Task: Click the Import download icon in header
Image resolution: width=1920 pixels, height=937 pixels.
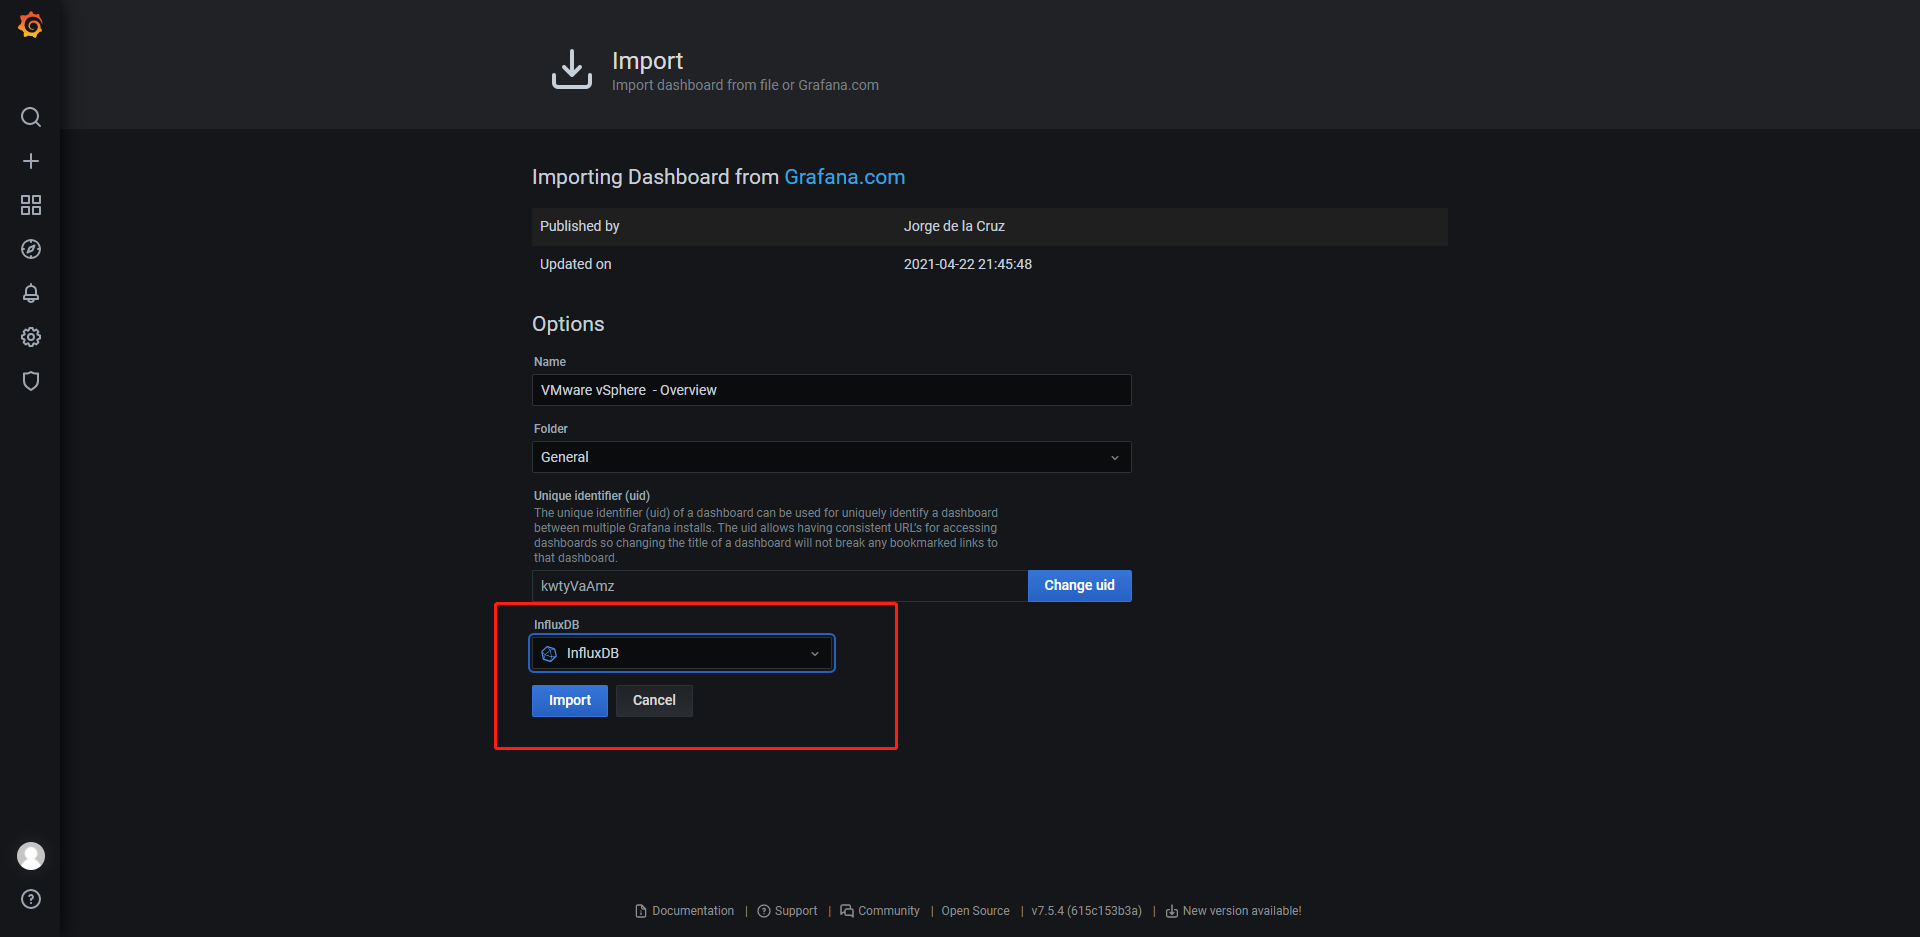Action: pyautogui.click(x=572, y=69)
